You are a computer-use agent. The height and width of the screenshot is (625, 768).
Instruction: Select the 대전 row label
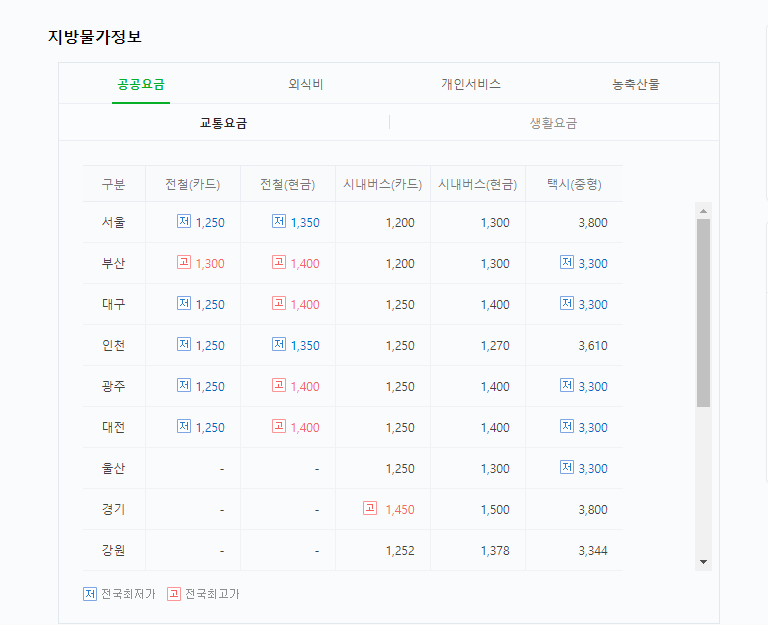[x=114, y=427]
